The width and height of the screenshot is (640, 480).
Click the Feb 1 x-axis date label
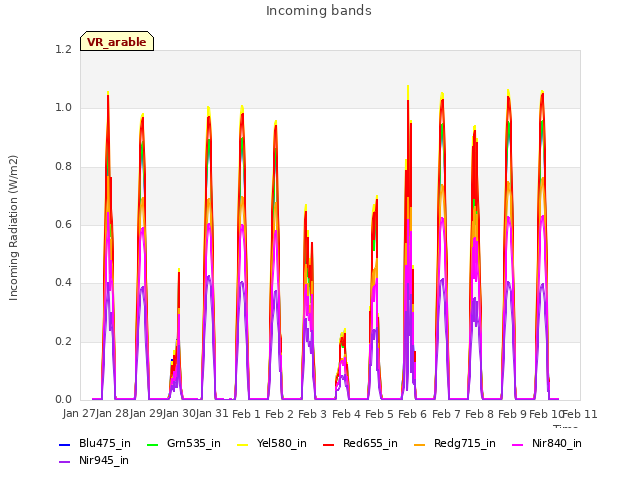(x=246, y=414)
